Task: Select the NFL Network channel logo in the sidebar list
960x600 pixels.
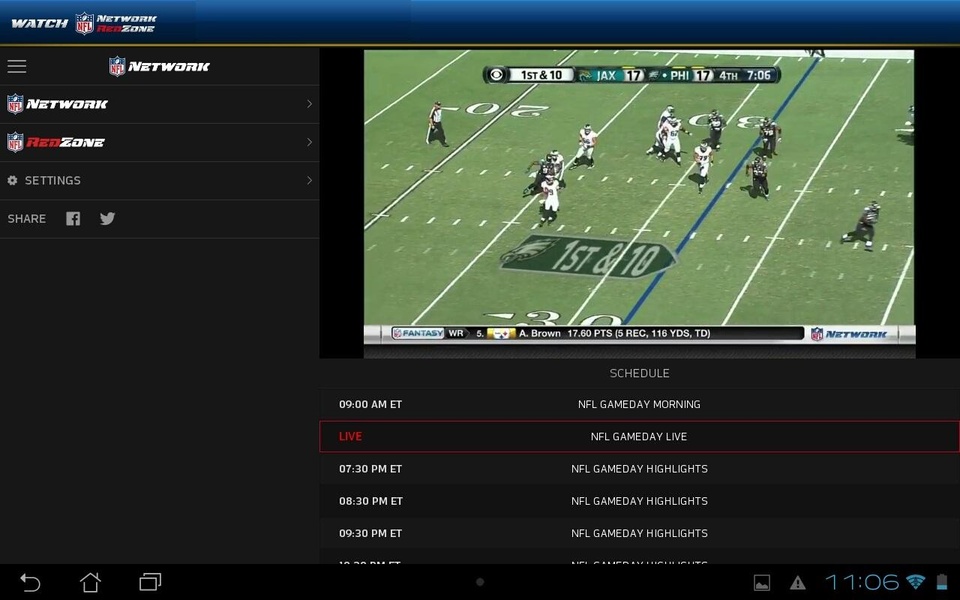Action: tap(58, 104)
